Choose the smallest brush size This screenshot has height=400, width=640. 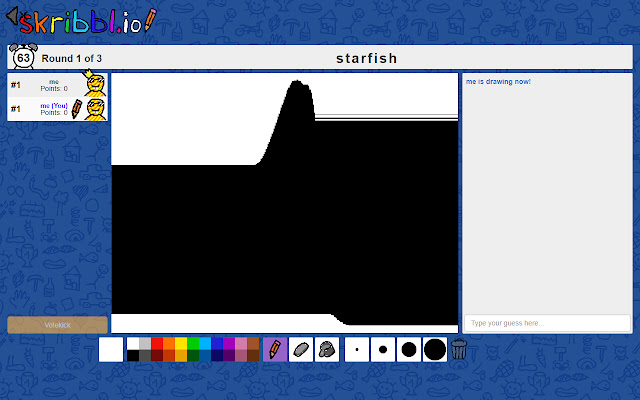(x=357, y=349)
